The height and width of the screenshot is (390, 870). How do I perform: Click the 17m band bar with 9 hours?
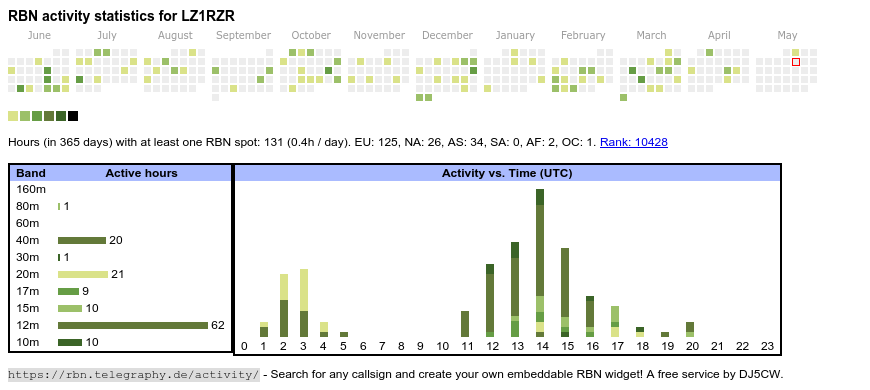[69, 291]
